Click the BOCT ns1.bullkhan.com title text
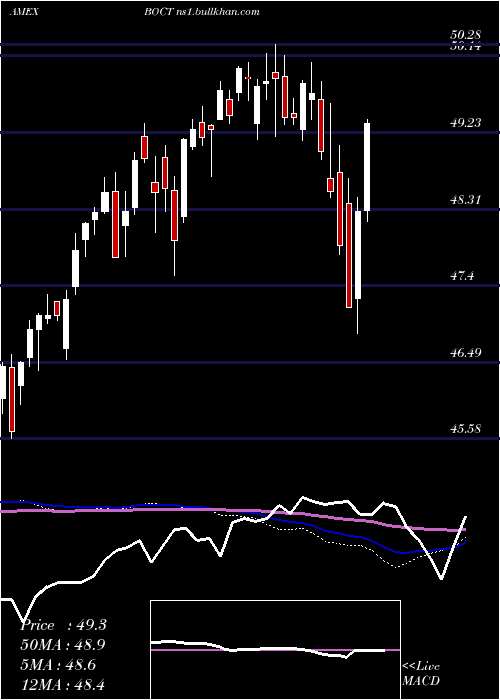 [x=201, y=12]
